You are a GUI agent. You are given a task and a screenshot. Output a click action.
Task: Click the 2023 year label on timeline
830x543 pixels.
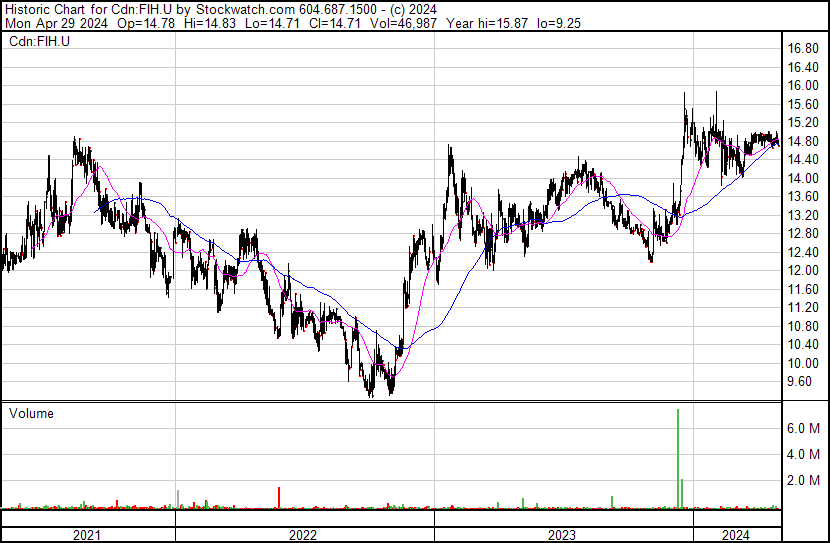point(562,535)
